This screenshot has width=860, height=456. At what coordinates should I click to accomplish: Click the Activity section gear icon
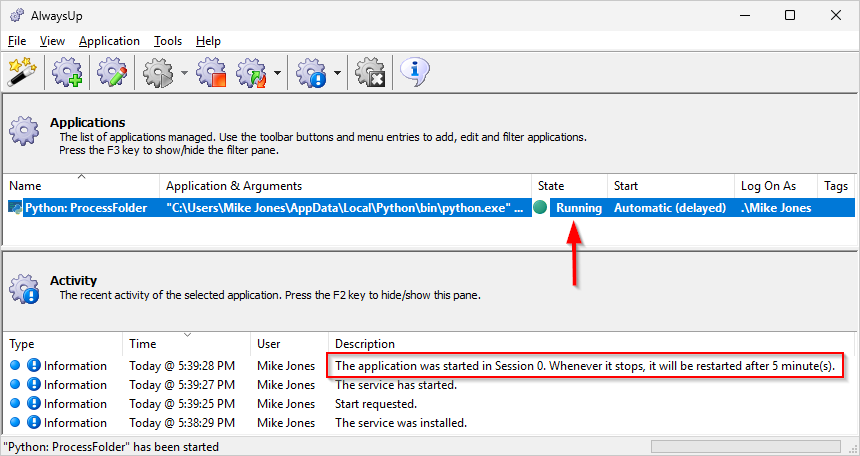[24, 288]
